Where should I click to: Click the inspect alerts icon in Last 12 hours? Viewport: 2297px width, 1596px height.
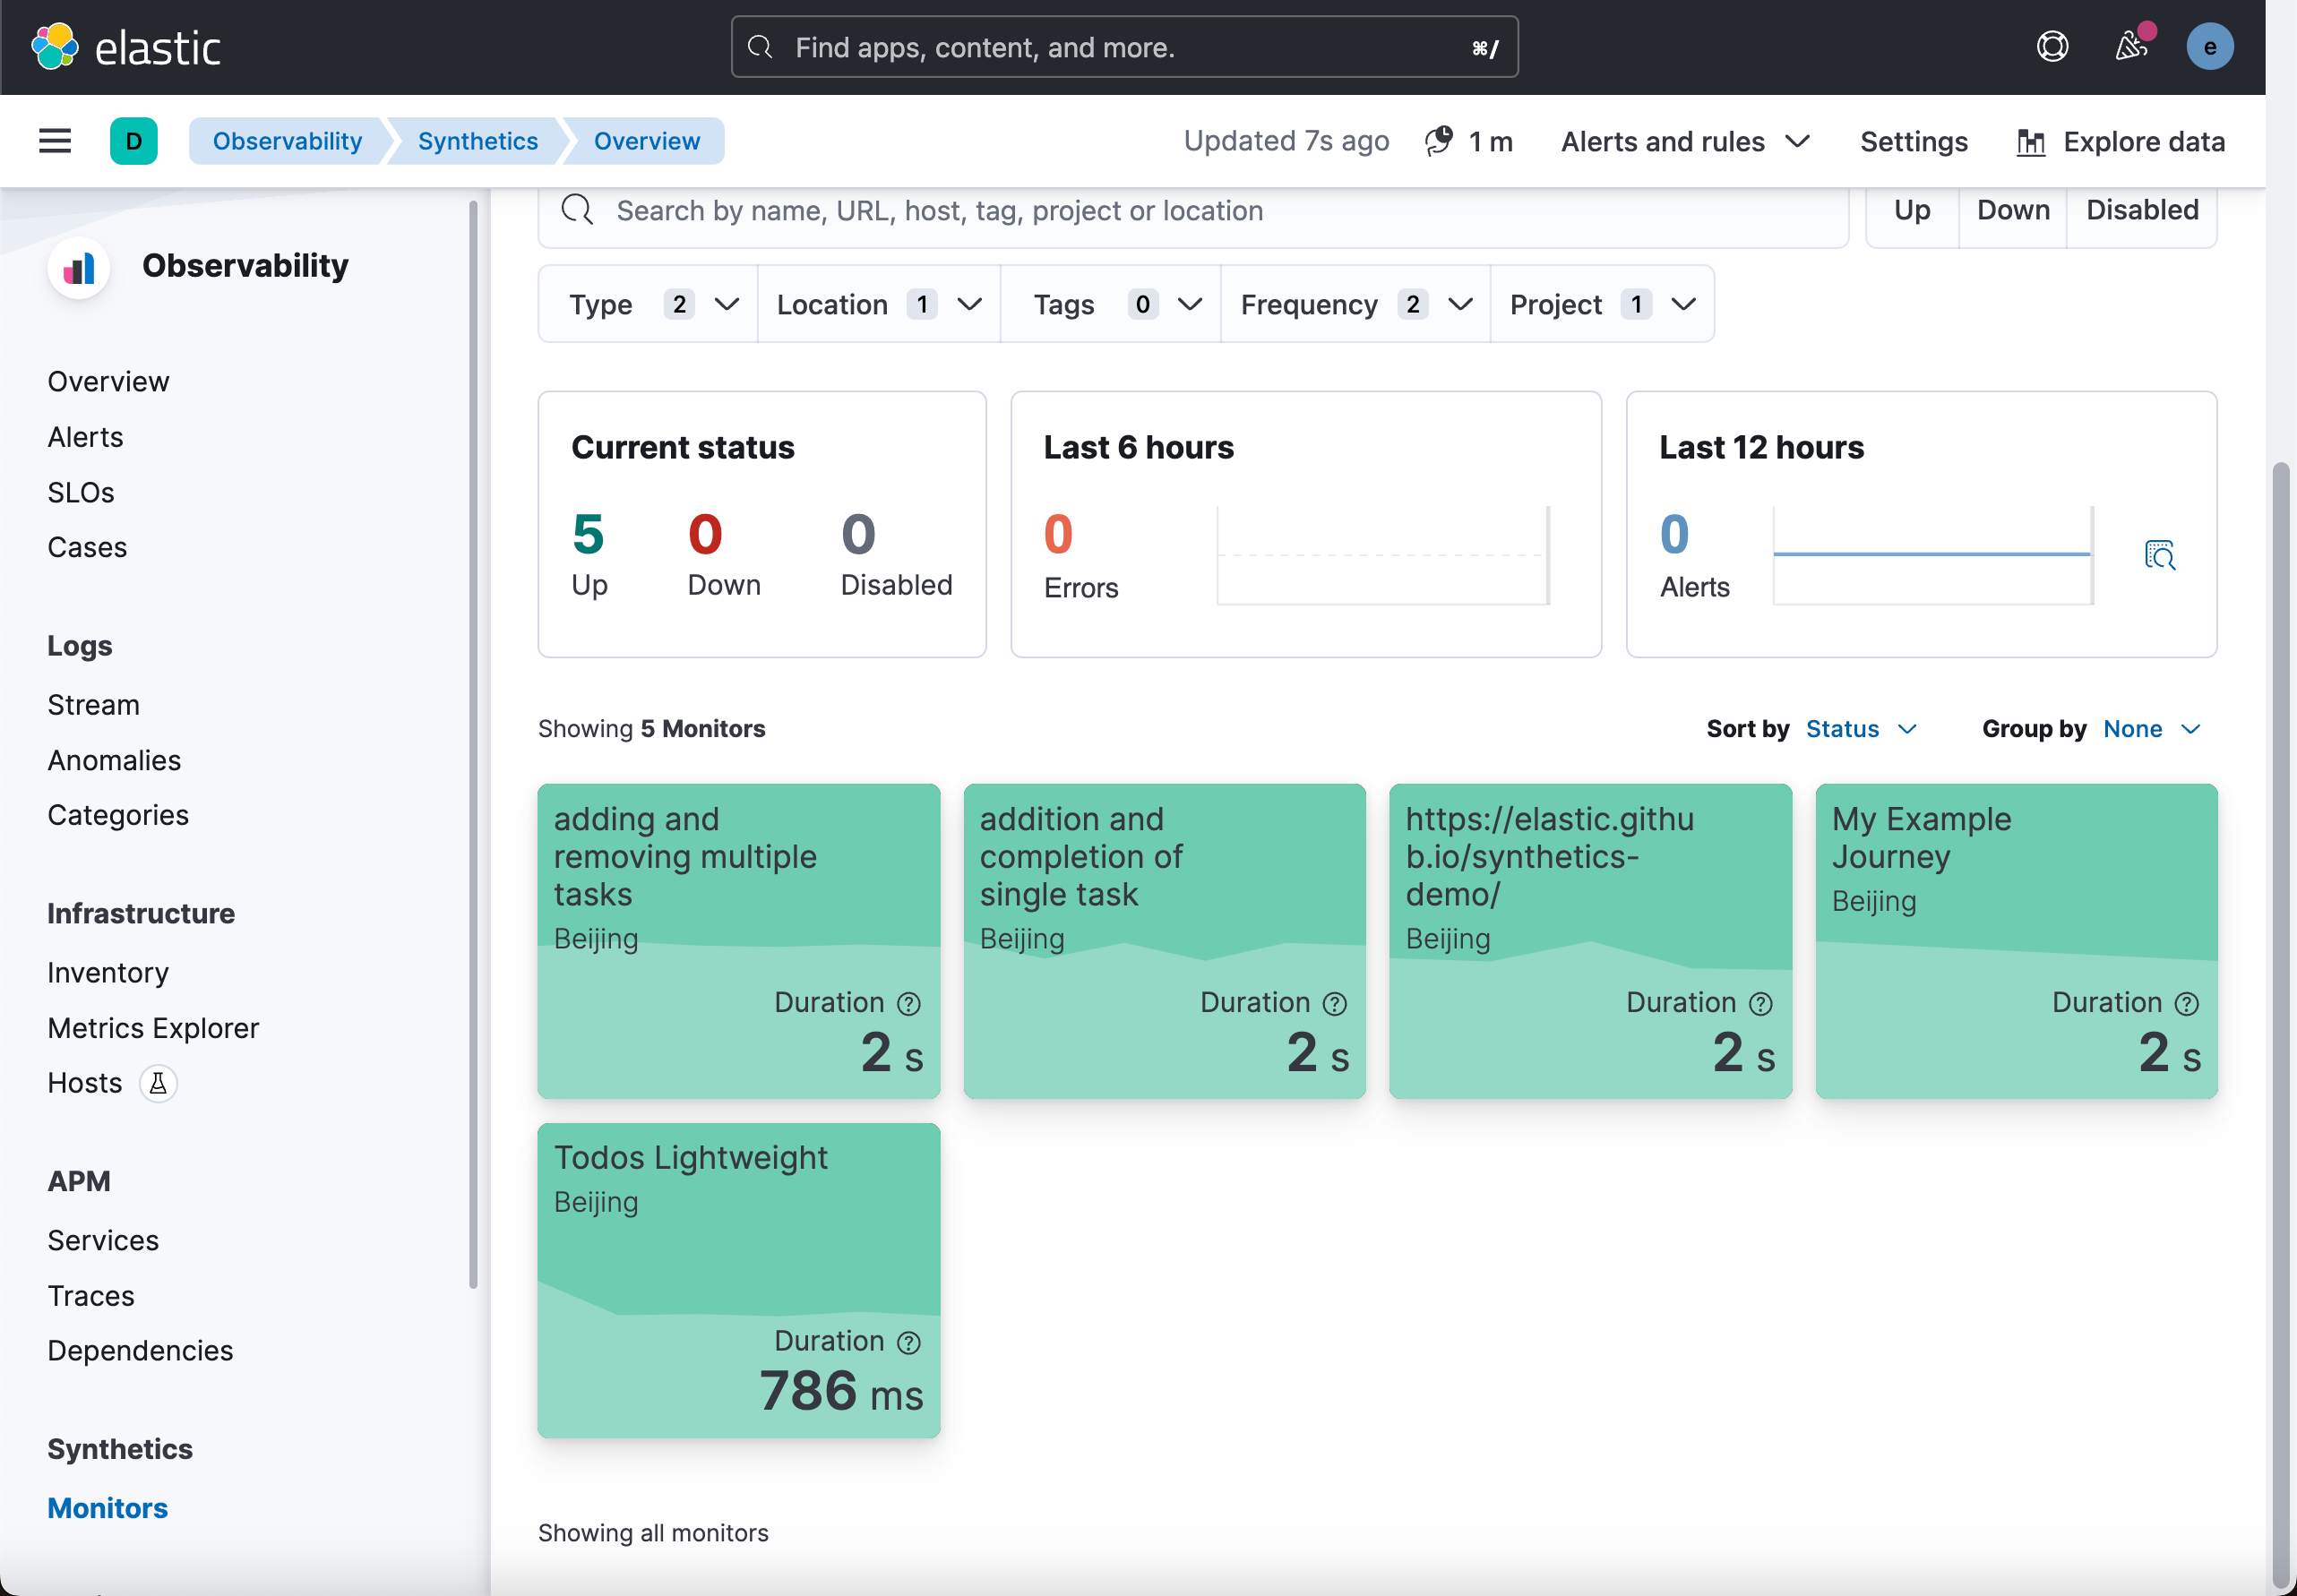tap(2159, 555)
